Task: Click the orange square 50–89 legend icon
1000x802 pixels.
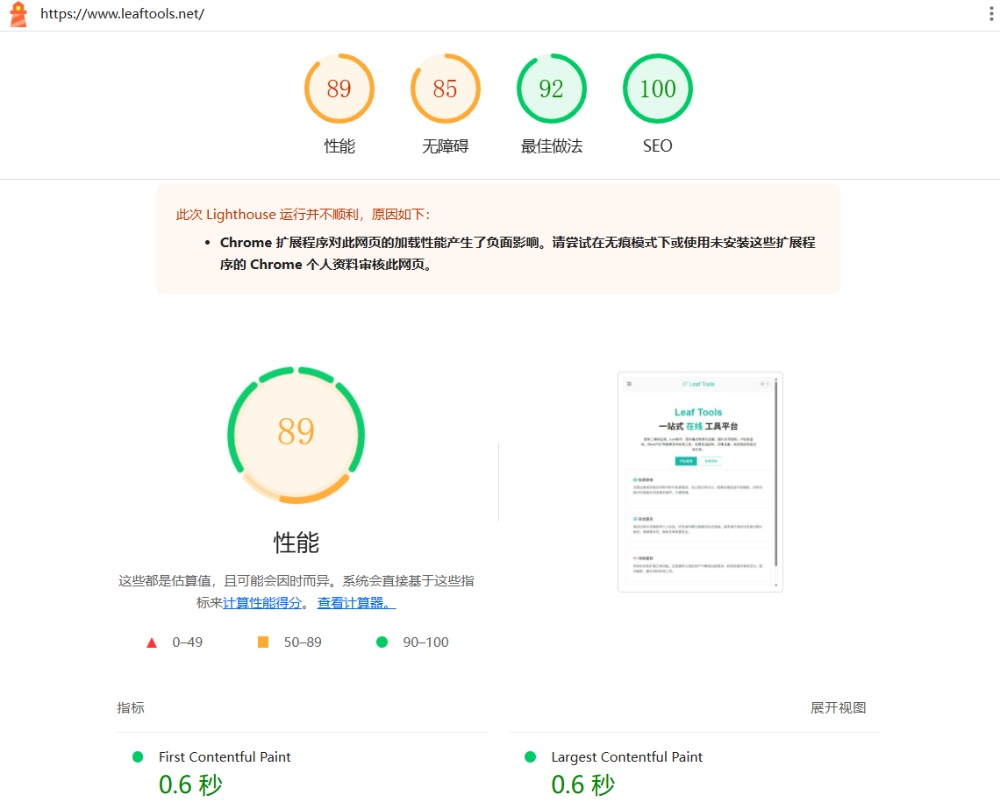Action: point(263,642)
